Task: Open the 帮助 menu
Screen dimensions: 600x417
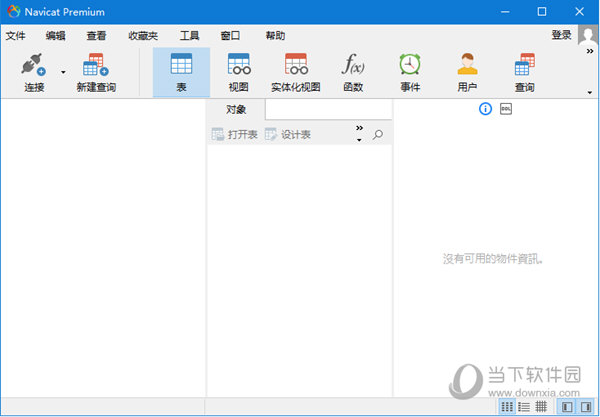Action: pos(275,36)
